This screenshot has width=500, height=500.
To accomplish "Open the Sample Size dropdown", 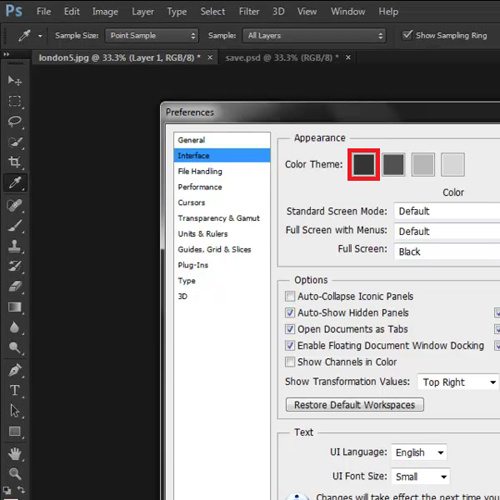I will (x=152, y=36).
